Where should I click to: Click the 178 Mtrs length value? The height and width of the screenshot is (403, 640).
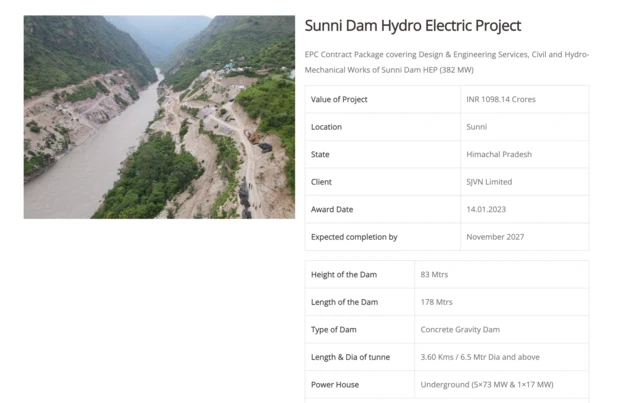(x=437, y=302)
